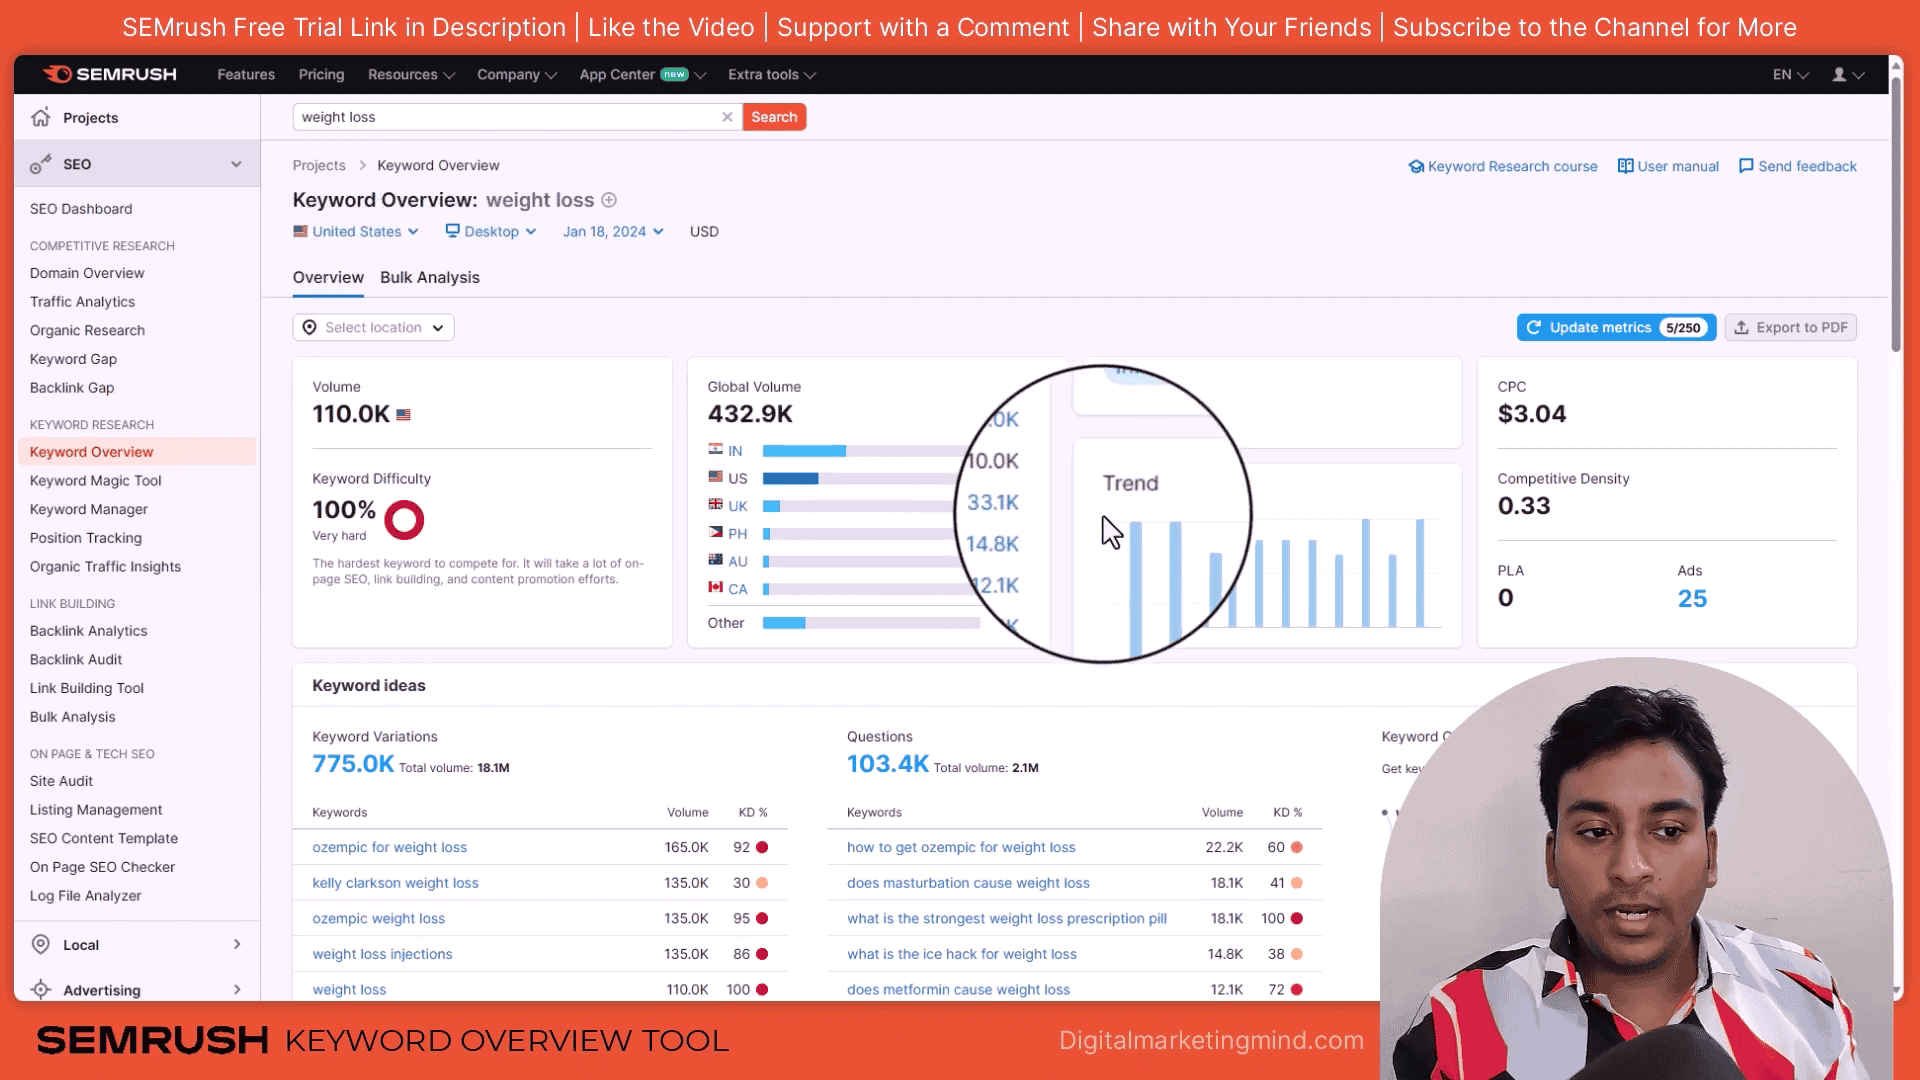Collapse the SEO sidebar section

pos(236,164)
